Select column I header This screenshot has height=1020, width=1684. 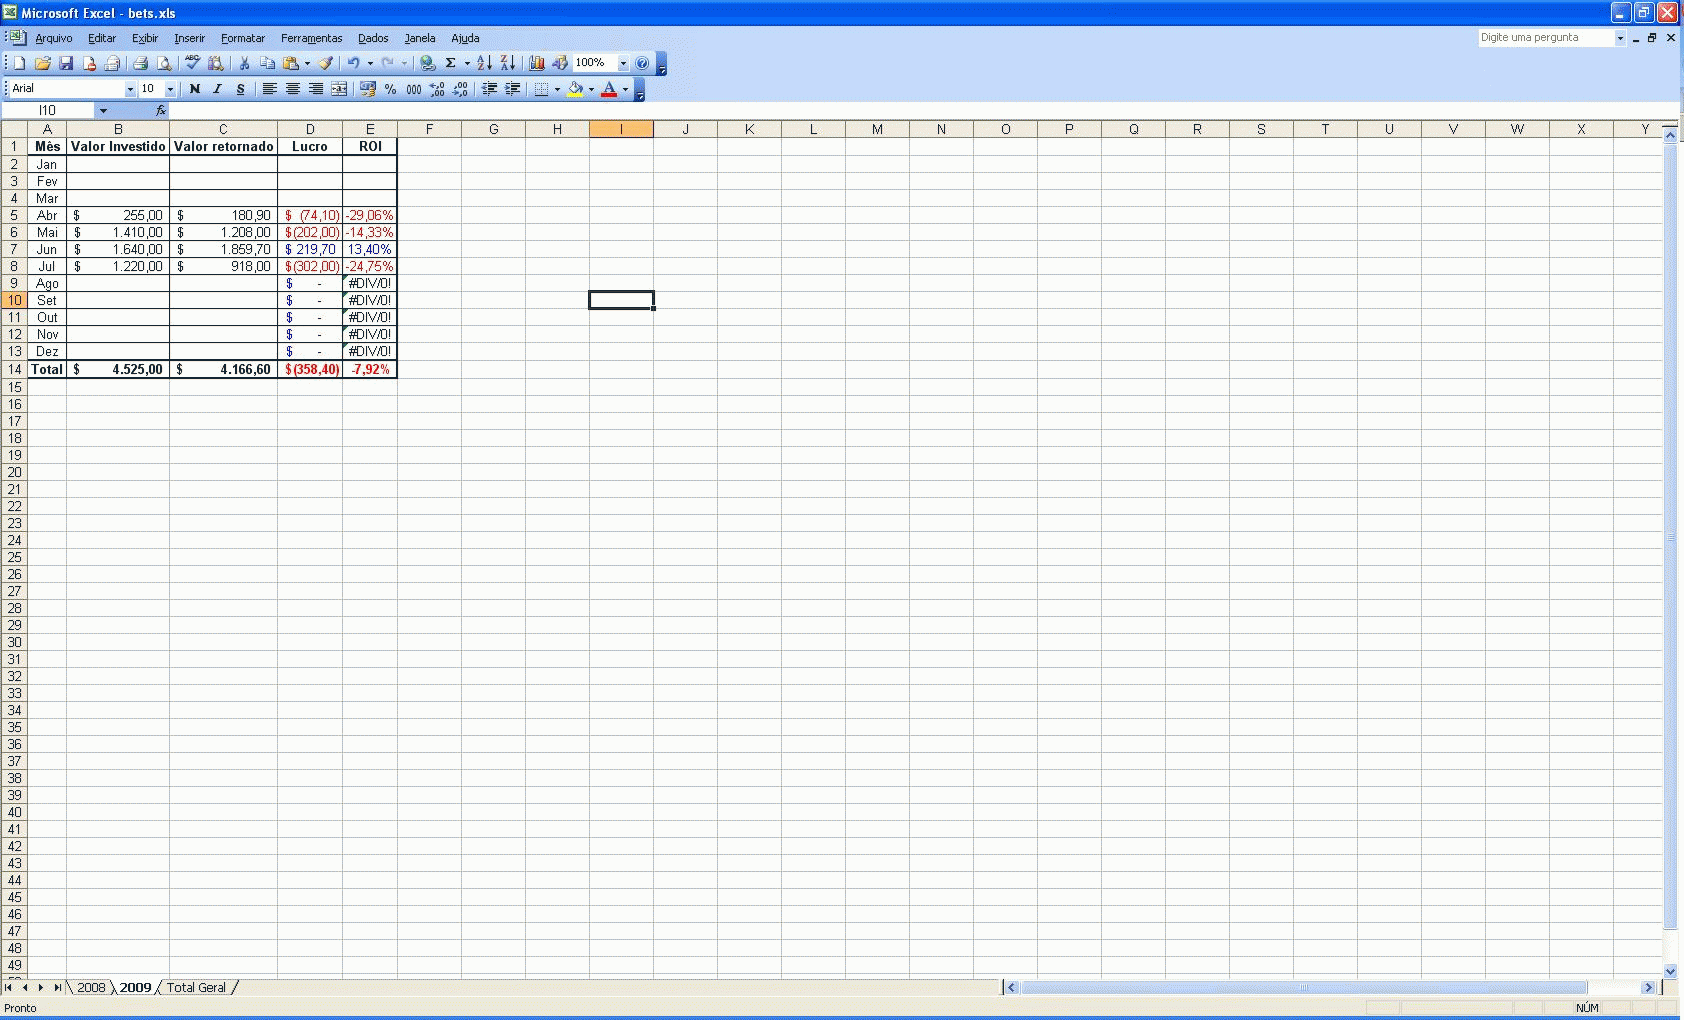[621, 129]
